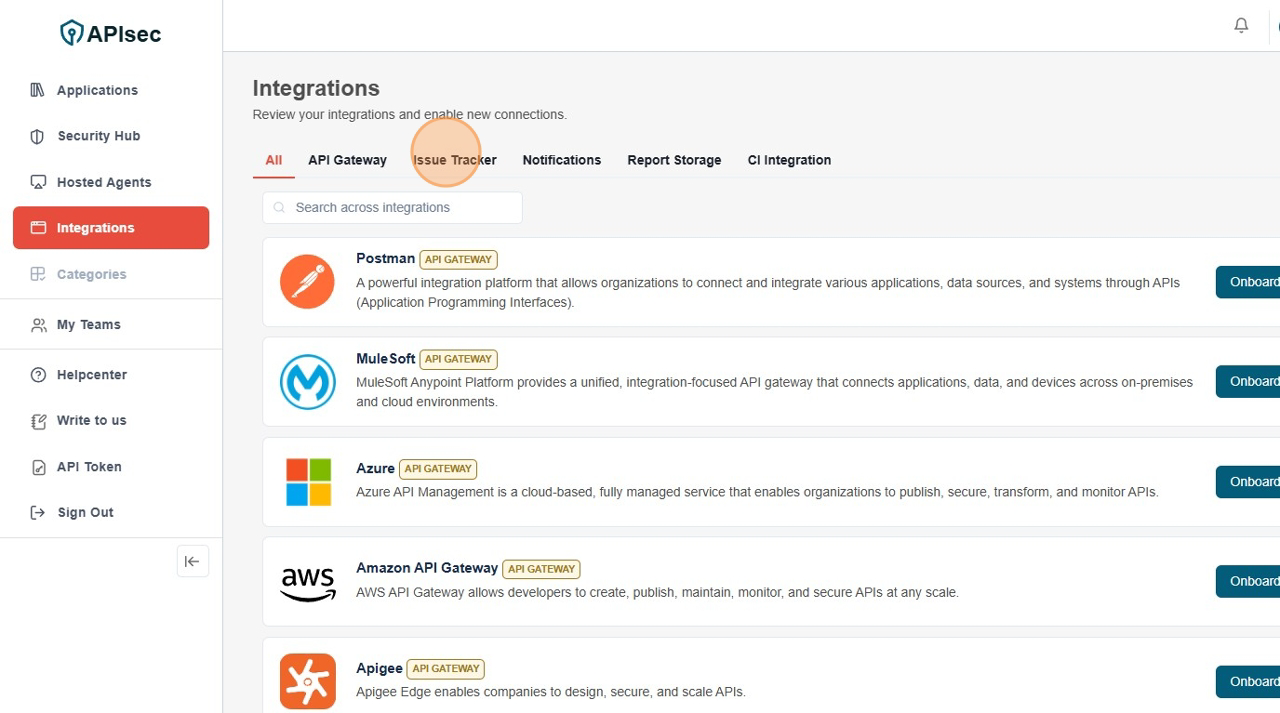Image resolution: width=1280 pixels, height=713 pixels.
Task: Open My Teams in the sidebar
Action: point(88,325)
